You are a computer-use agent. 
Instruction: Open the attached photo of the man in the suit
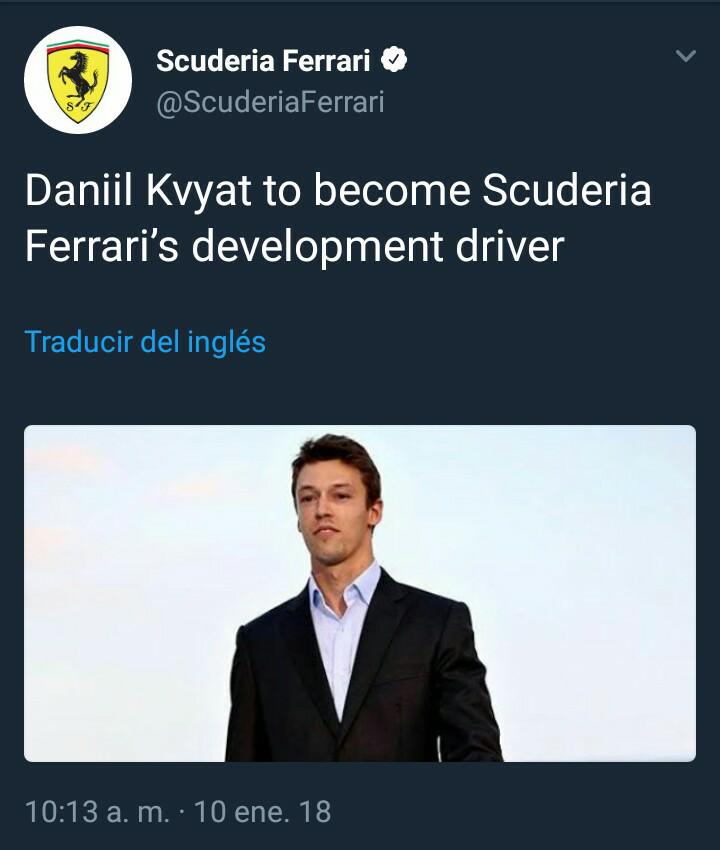point(360,594)
